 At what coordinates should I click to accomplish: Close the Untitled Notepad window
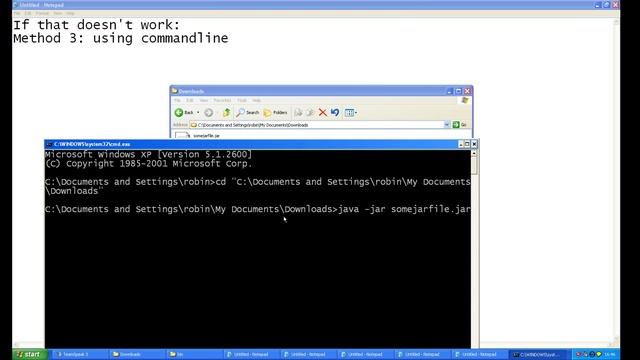(x=616, y=5)
